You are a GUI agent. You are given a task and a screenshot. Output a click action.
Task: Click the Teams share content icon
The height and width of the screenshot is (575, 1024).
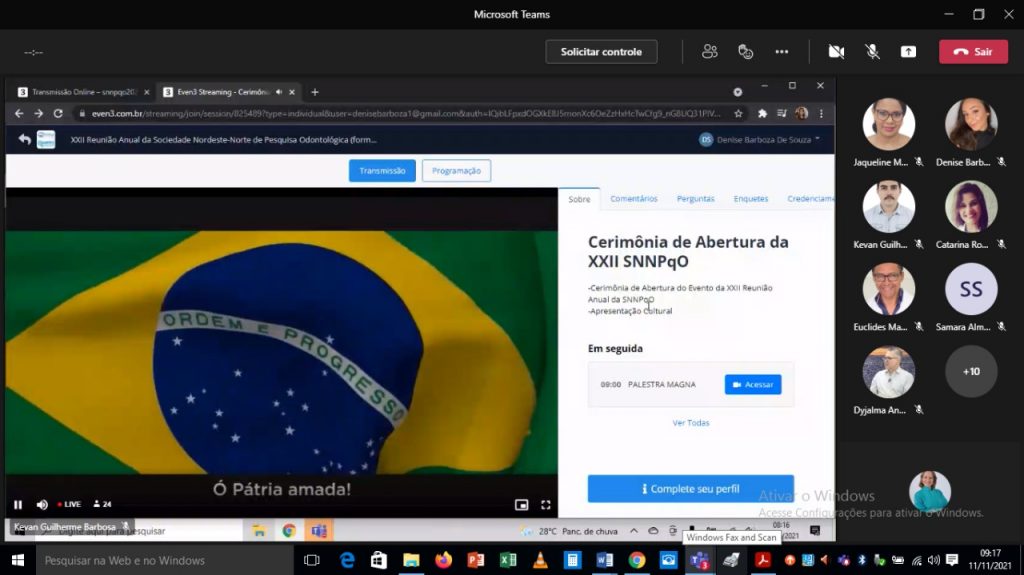tap(908, 52)
